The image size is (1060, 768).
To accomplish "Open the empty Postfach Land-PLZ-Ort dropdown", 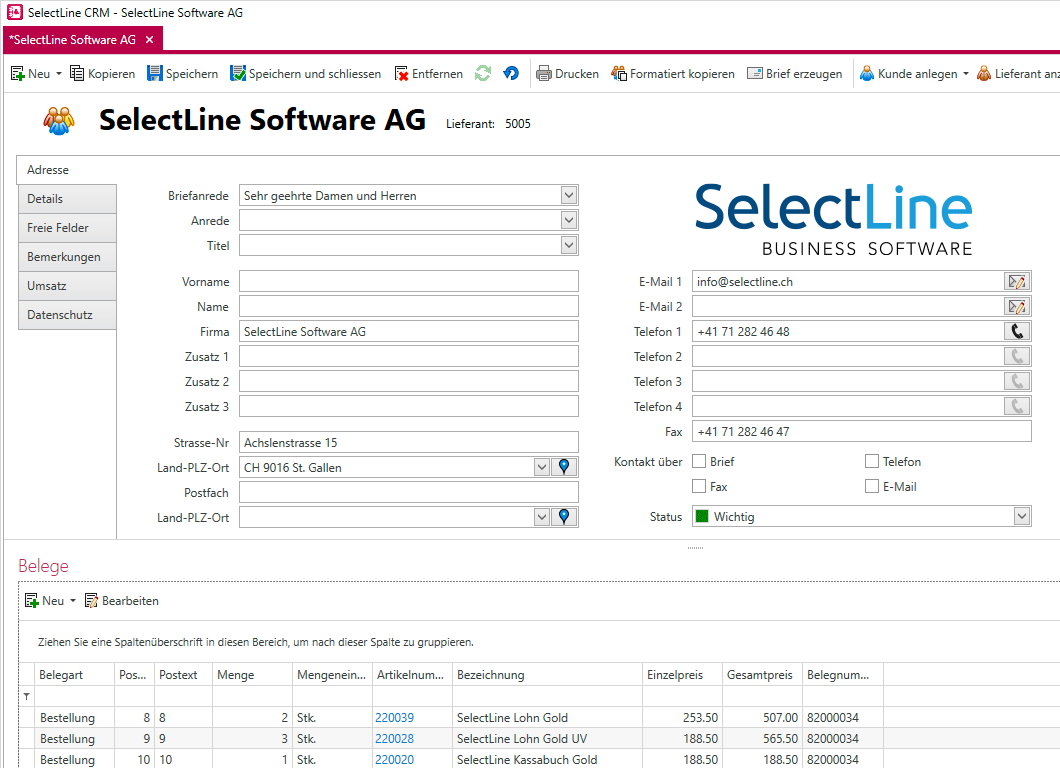I will point(541,517).
